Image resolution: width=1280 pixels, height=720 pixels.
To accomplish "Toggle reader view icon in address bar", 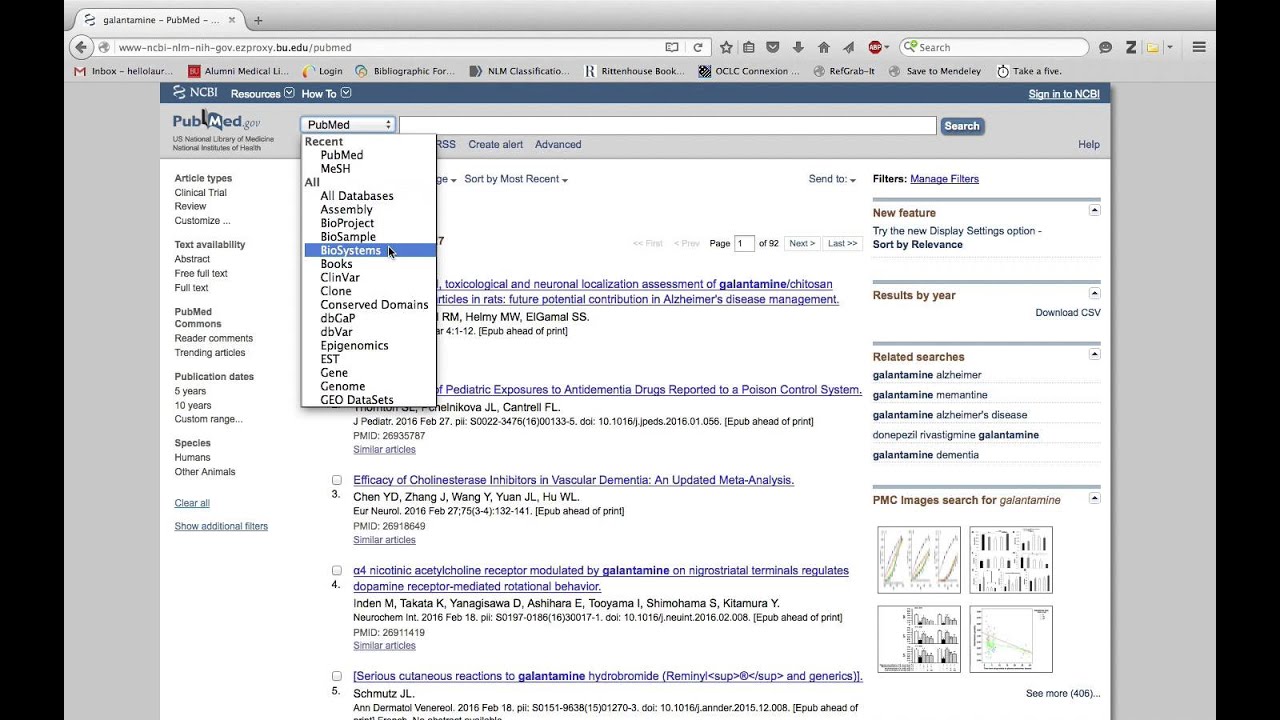I will coord(672,47).
